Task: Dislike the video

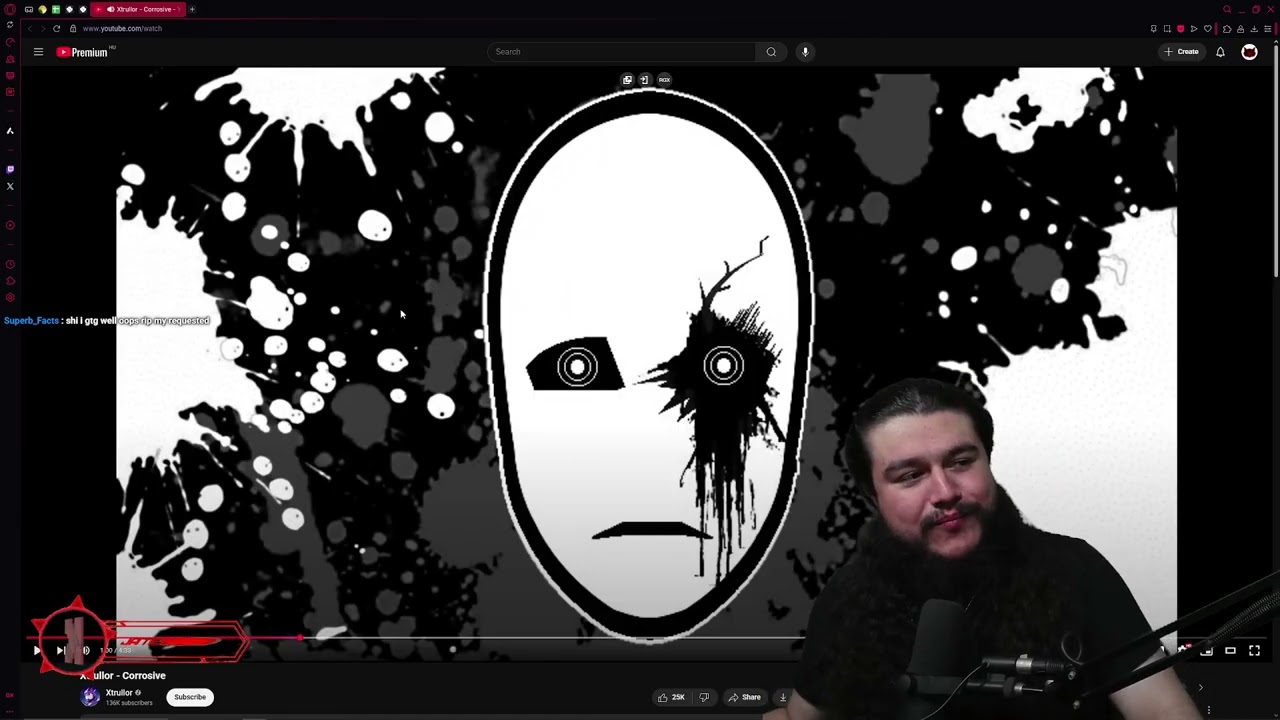Action: [704, 697]
